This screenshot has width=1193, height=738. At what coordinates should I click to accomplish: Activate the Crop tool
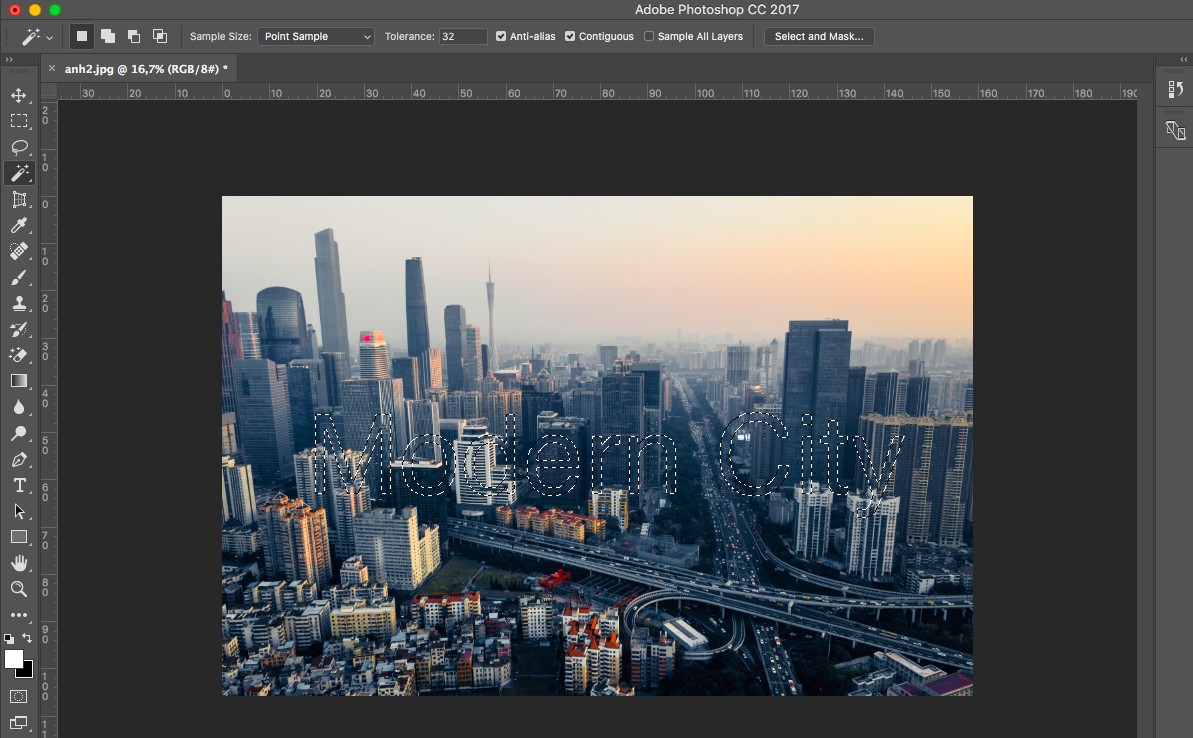20,199
